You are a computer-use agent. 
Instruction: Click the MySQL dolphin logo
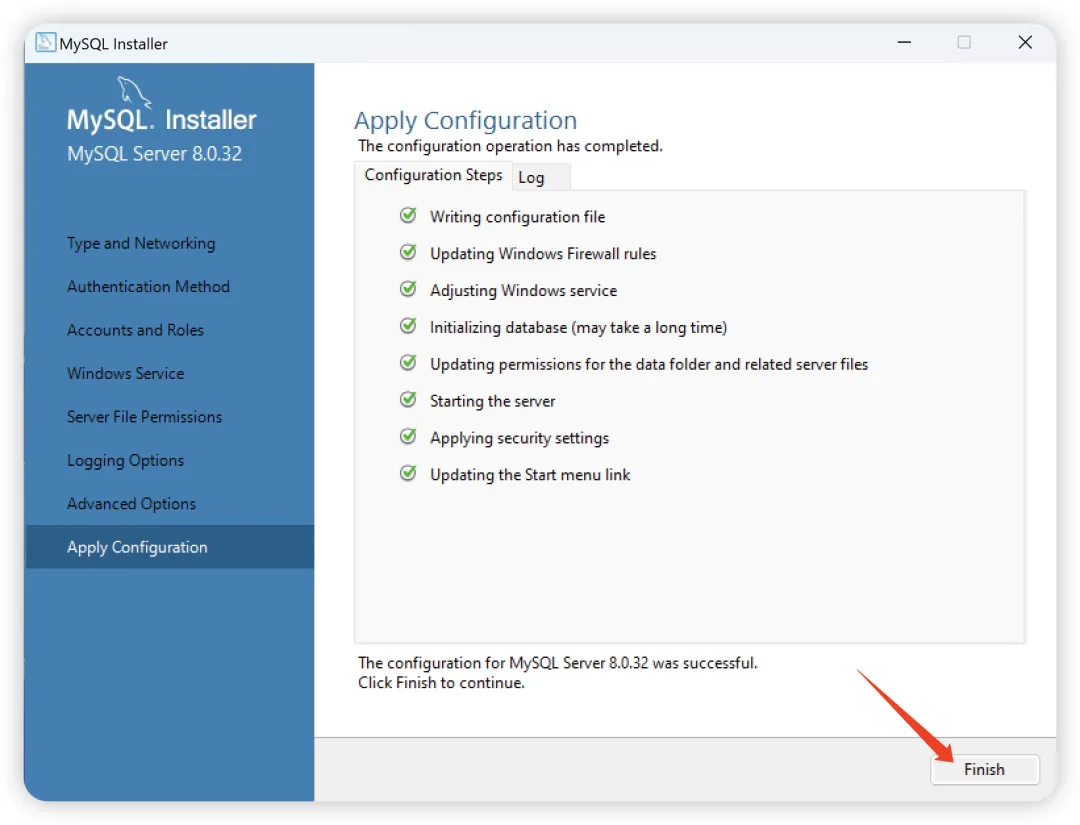click(x=134, y=92)
